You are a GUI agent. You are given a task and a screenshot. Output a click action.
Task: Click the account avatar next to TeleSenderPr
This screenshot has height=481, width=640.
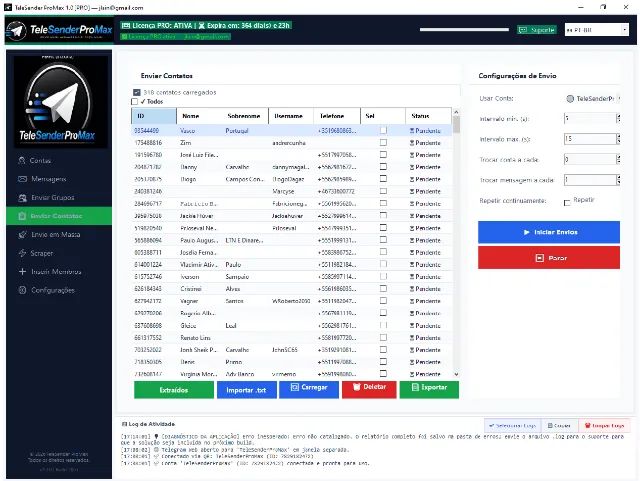click(x=570, y=98)
